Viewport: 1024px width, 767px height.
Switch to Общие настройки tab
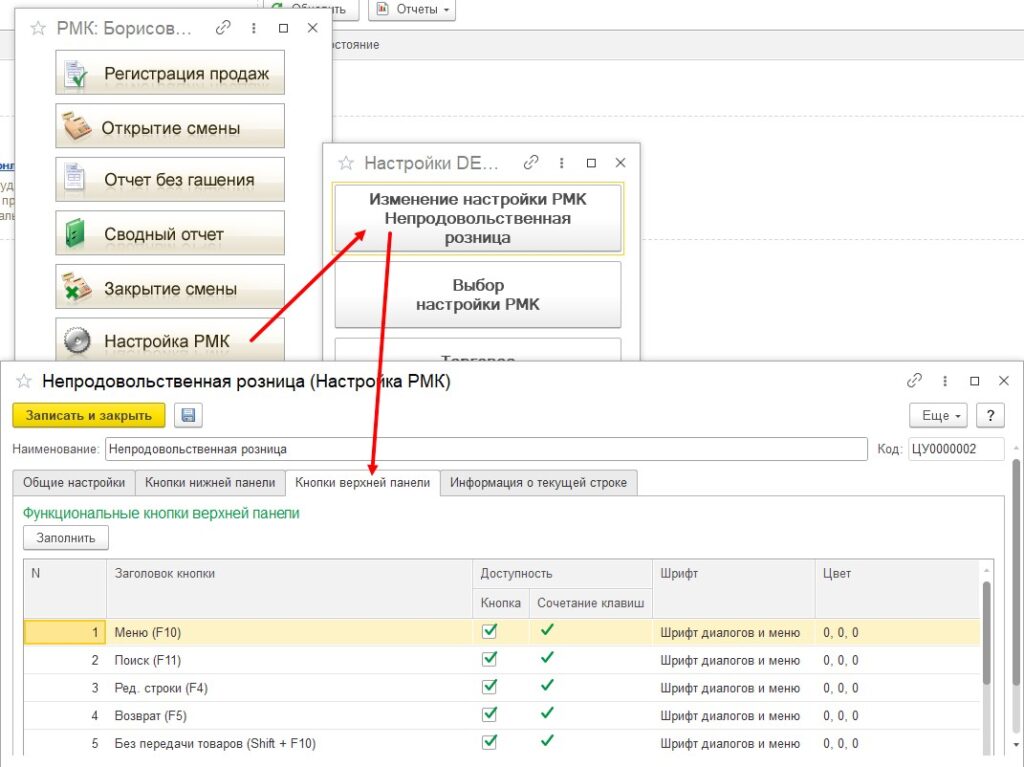click(73, 483)
